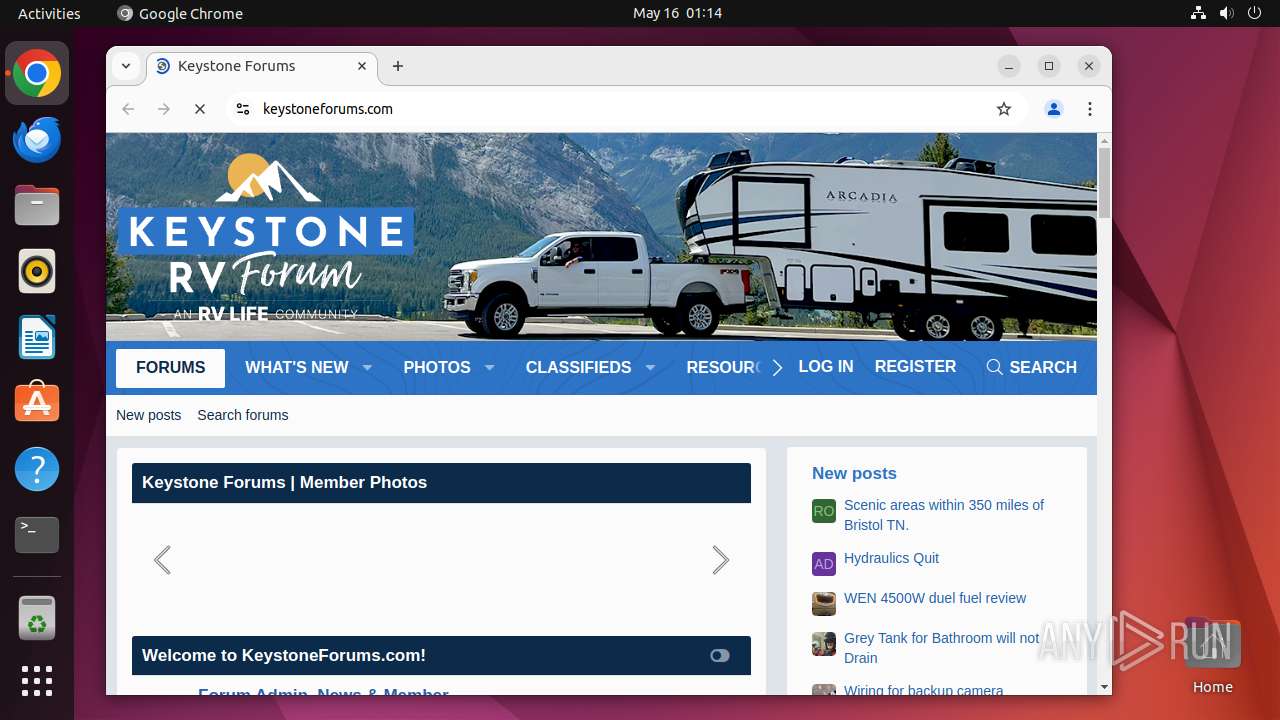1280x720 pixels.
Task: Close the Keystone Forums tab
Action: point(363,66)
